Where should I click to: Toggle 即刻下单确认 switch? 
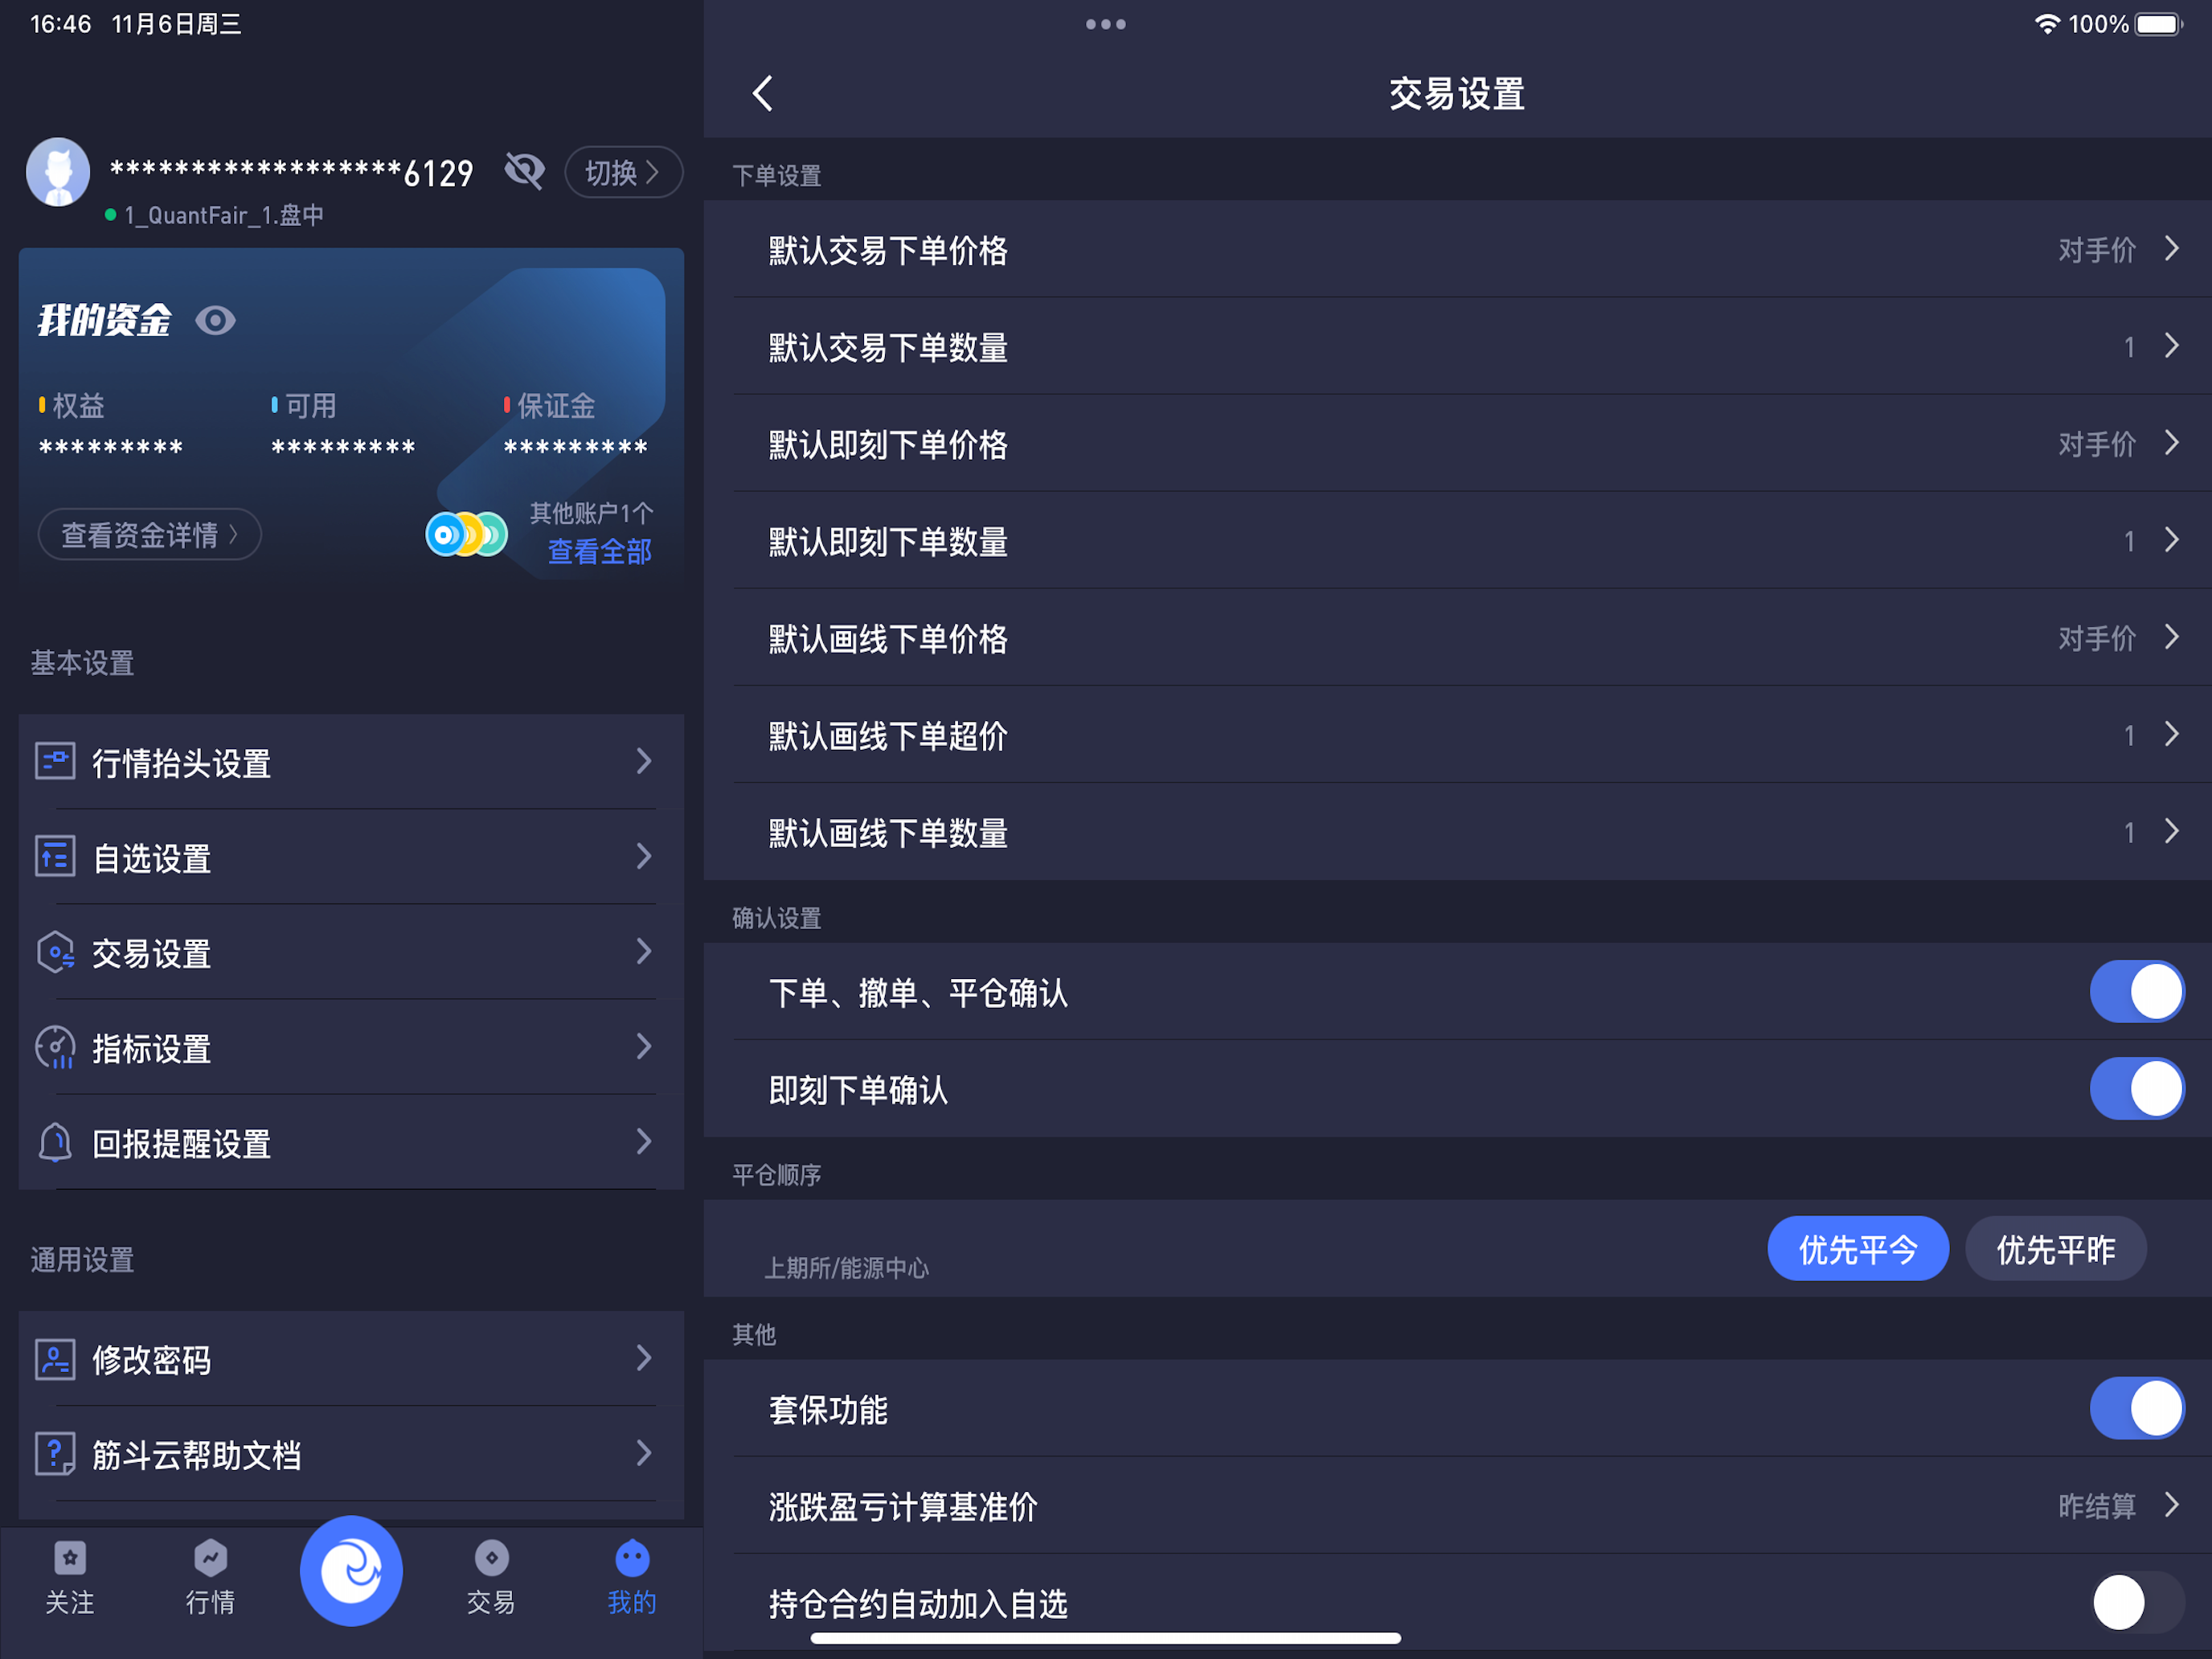tap(2137, 1089)
